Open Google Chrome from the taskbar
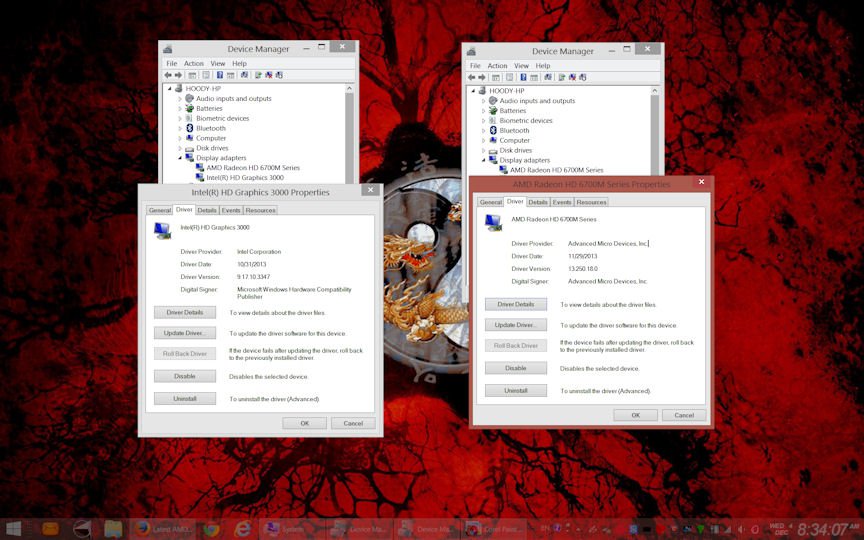The image size is (864, 540). click(211, 528)
